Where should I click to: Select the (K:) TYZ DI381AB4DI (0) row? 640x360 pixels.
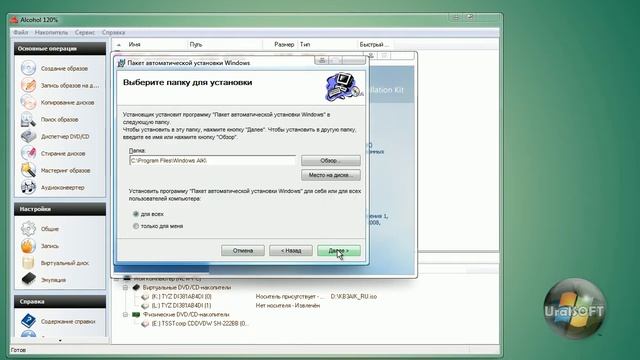tap(181, 297)
